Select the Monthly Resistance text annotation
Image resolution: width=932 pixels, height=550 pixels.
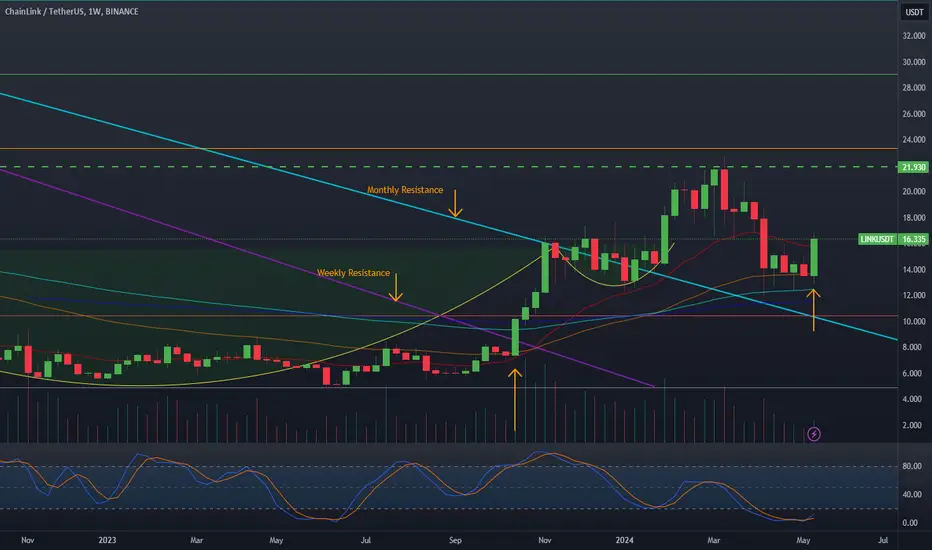(405, 190)
